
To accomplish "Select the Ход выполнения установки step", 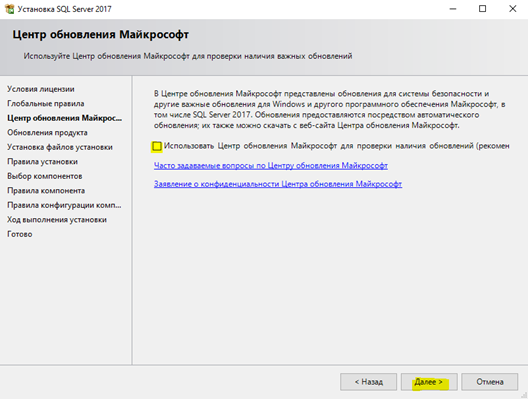I will click(x=57, y=220).
